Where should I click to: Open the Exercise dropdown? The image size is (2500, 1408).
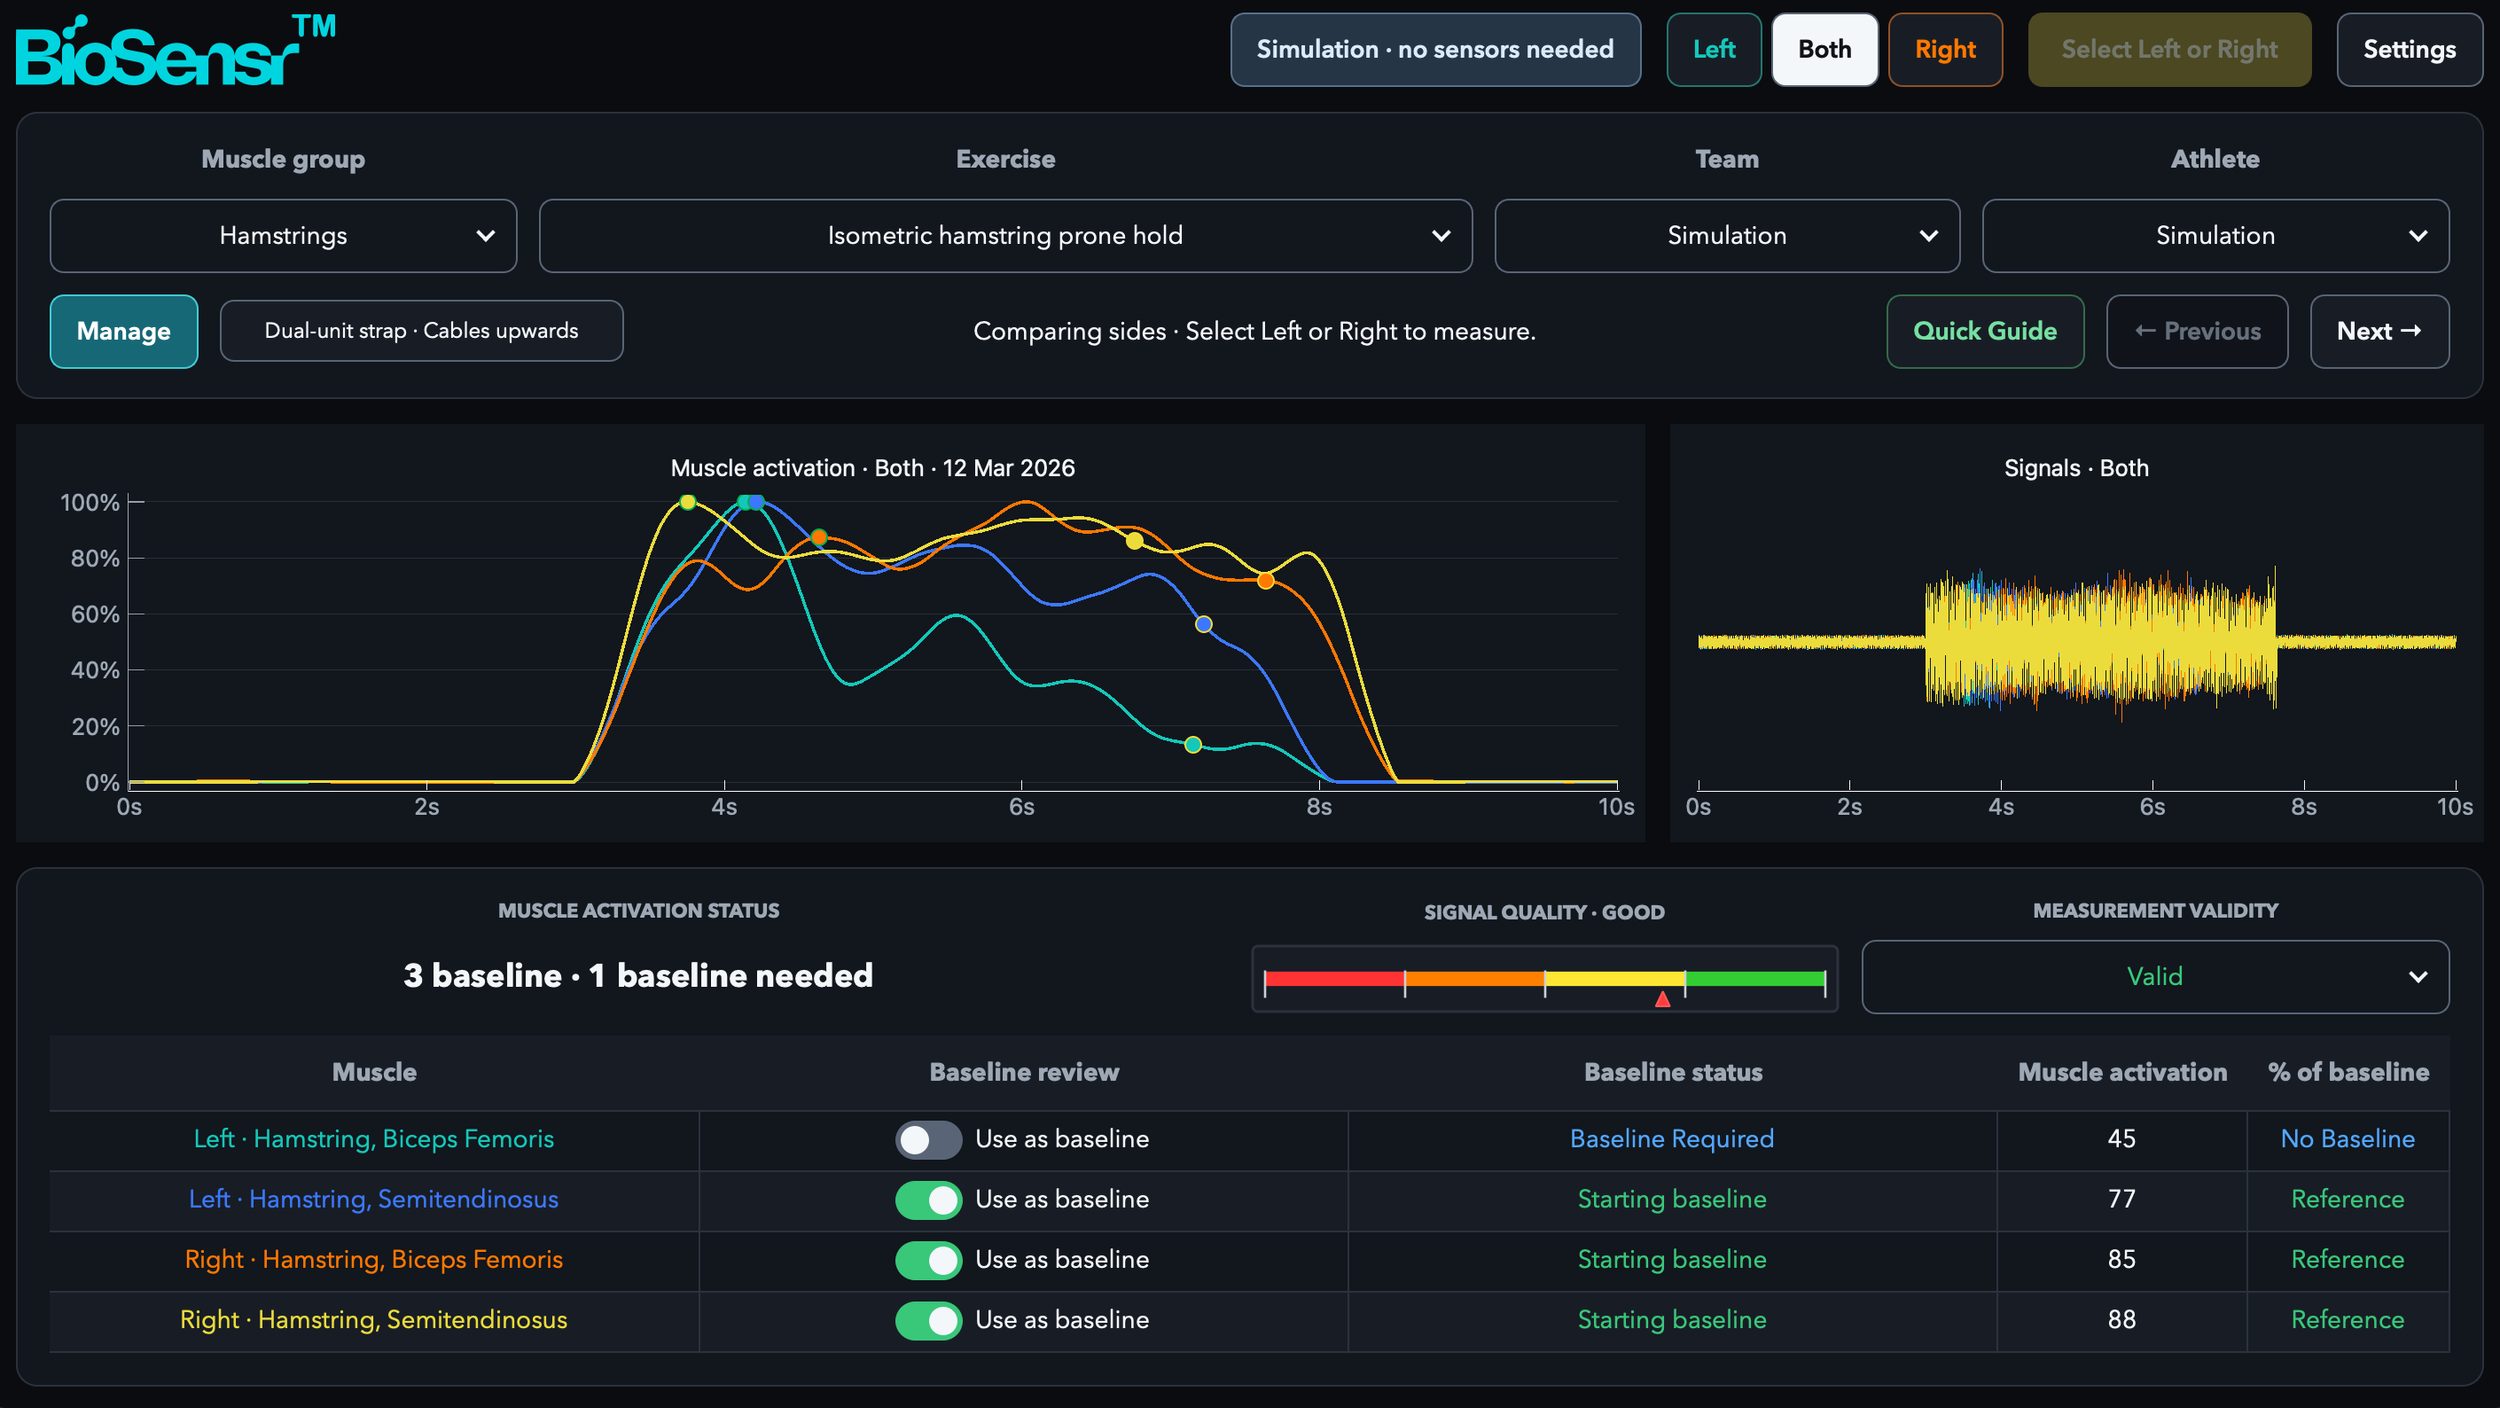1005,236
